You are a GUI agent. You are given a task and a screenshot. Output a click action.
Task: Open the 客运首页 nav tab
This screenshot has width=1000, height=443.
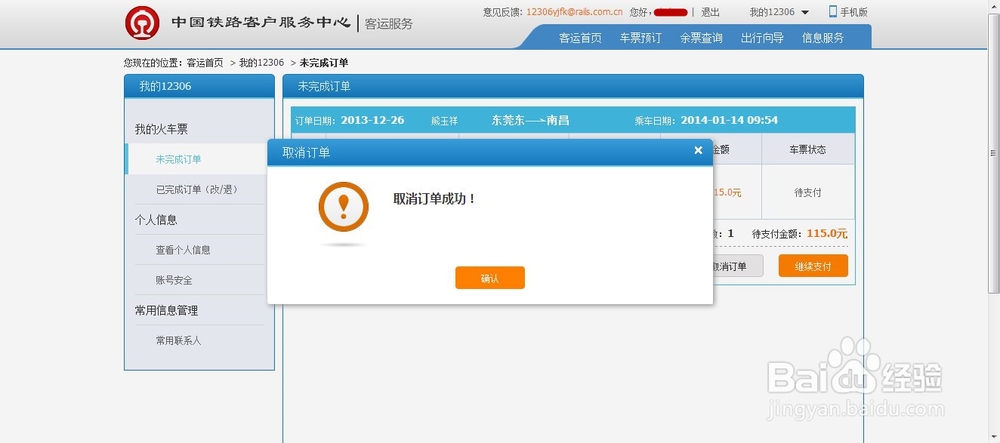[580, 38]
